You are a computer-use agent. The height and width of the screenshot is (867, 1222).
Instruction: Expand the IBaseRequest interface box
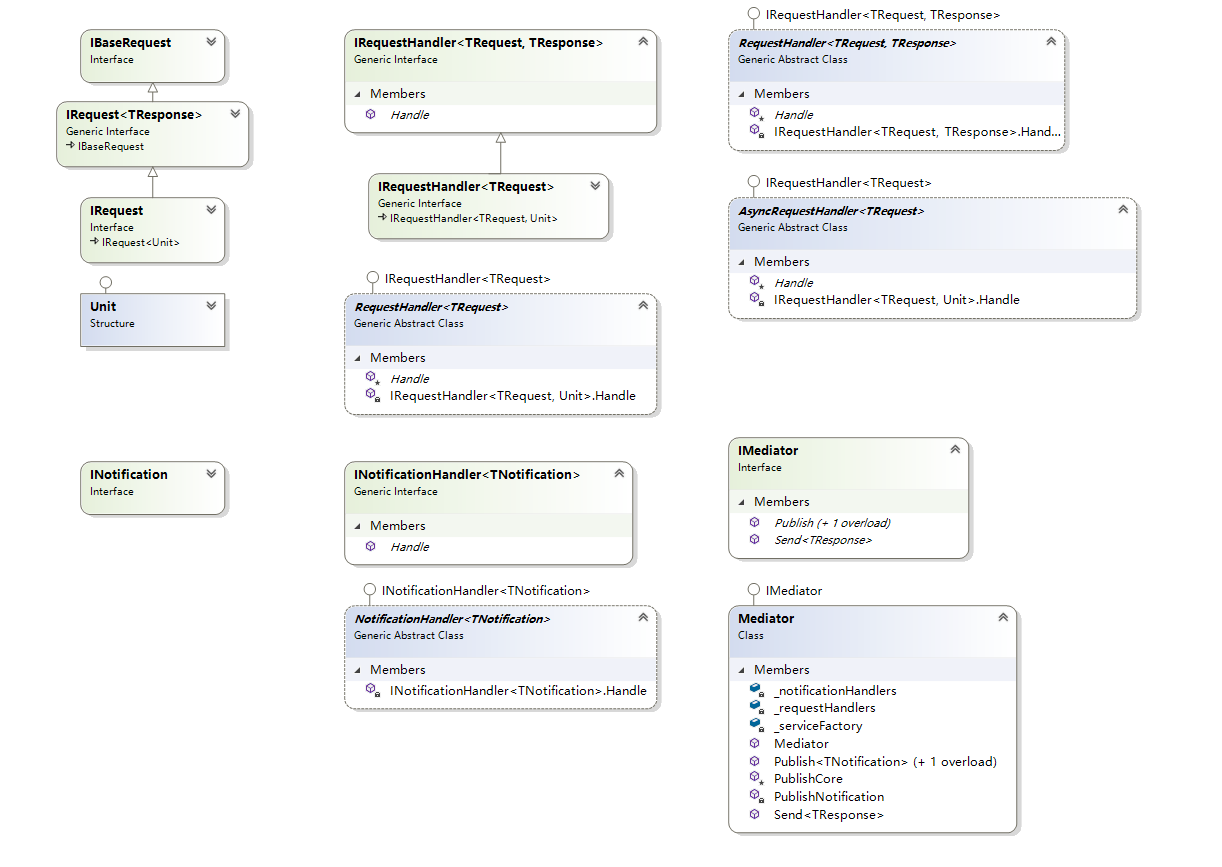click(211, 43)
